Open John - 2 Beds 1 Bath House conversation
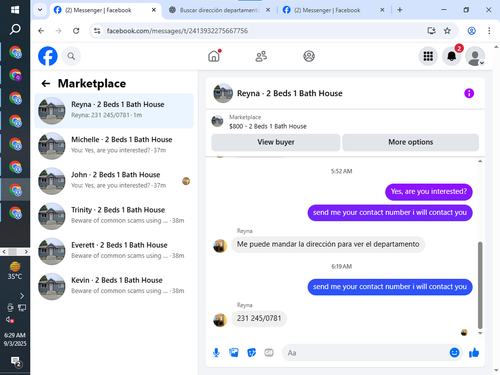Screen dimensions: 500x375 114,181
